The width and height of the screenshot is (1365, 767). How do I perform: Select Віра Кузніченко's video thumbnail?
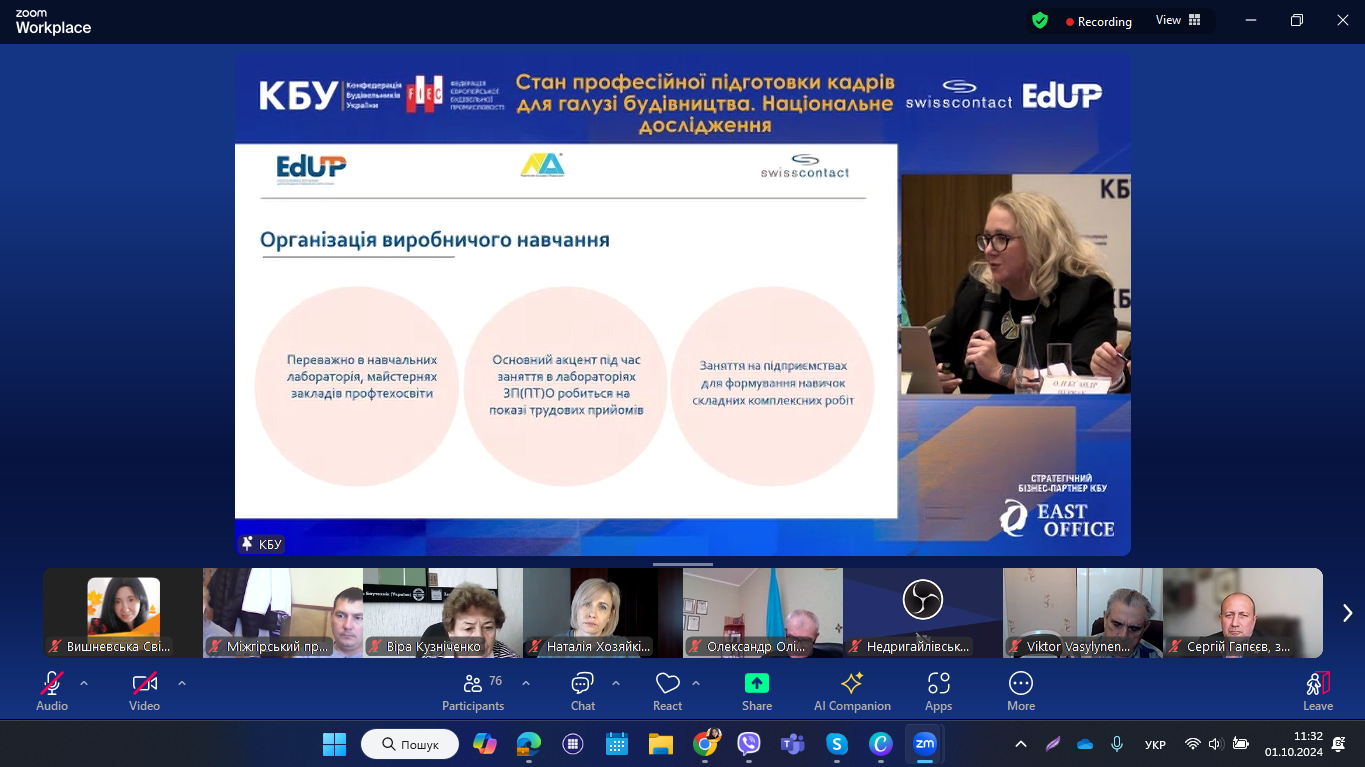[x=442, y=612]
